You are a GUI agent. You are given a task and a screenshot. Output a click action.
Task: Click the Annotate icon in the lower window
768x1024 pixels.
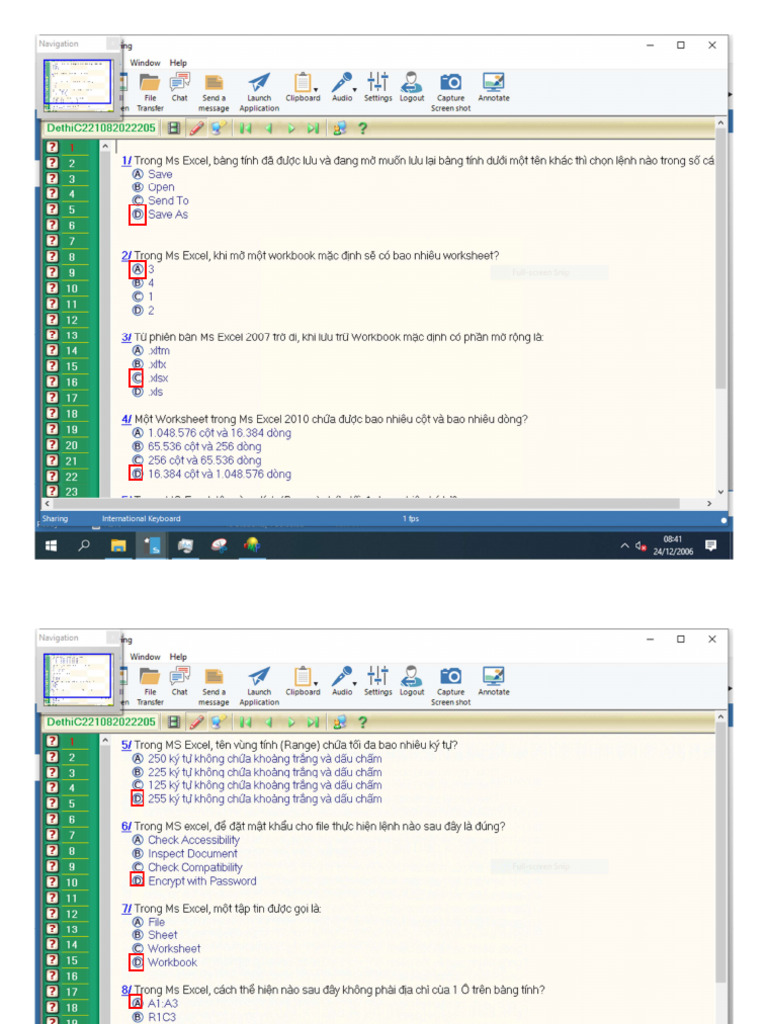tap(493, 680)
